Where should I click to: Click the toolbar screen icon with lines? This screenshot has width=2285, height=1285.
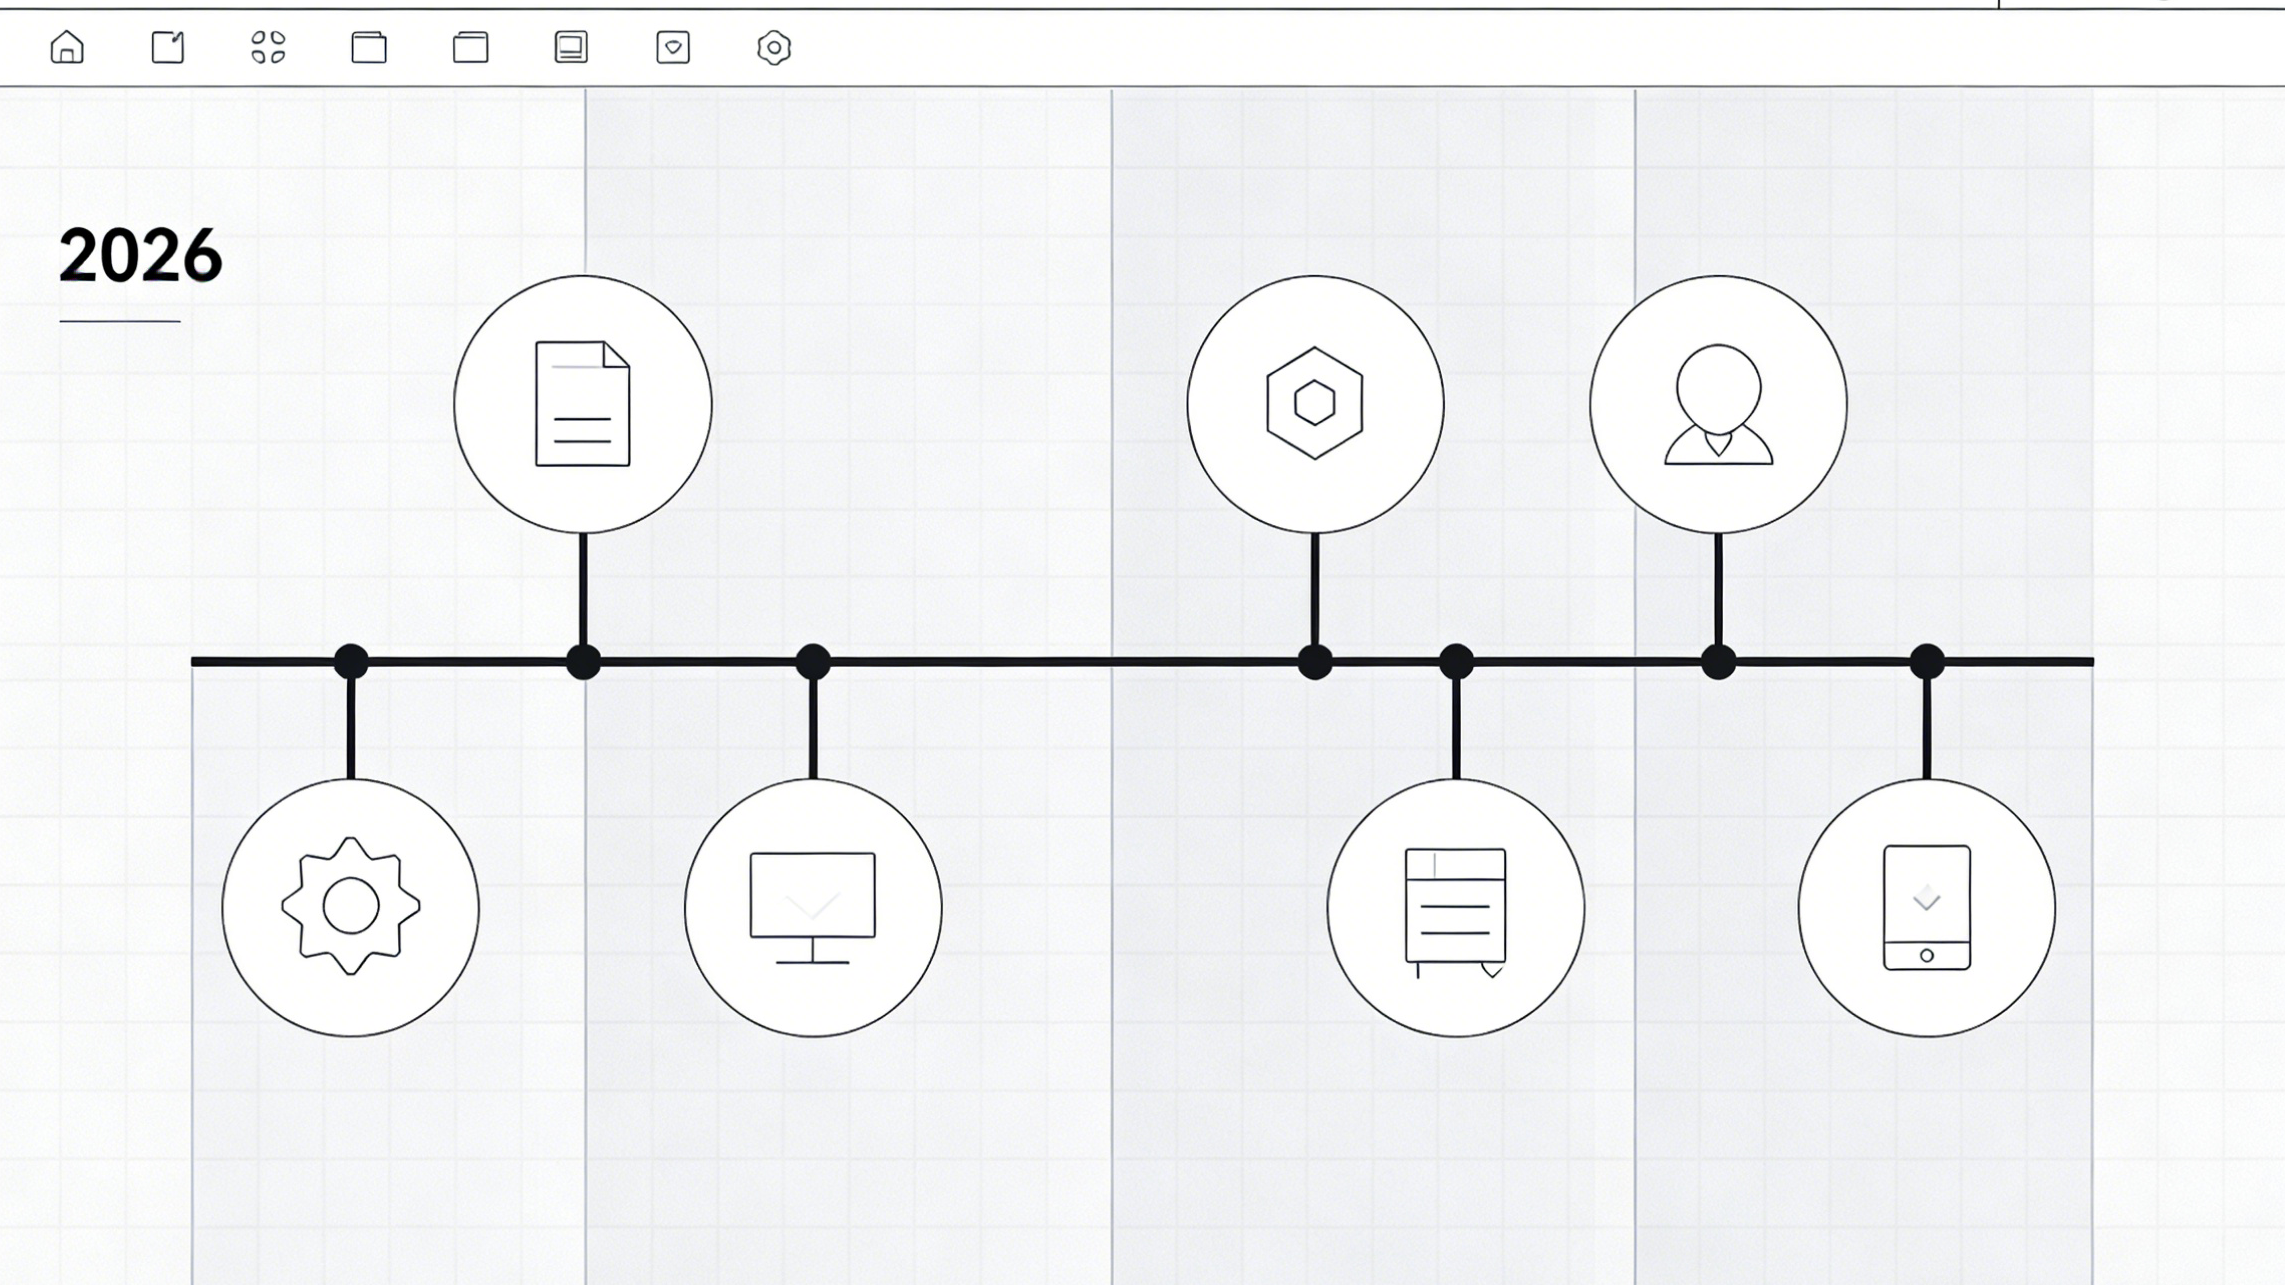pos(571,47)
